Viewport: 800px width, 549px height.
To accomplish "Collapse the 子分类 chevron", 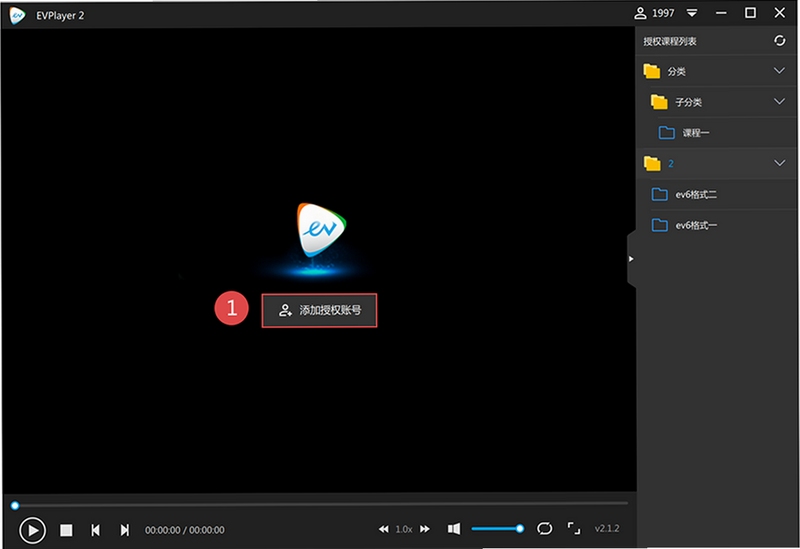I will tap(779, 102).
